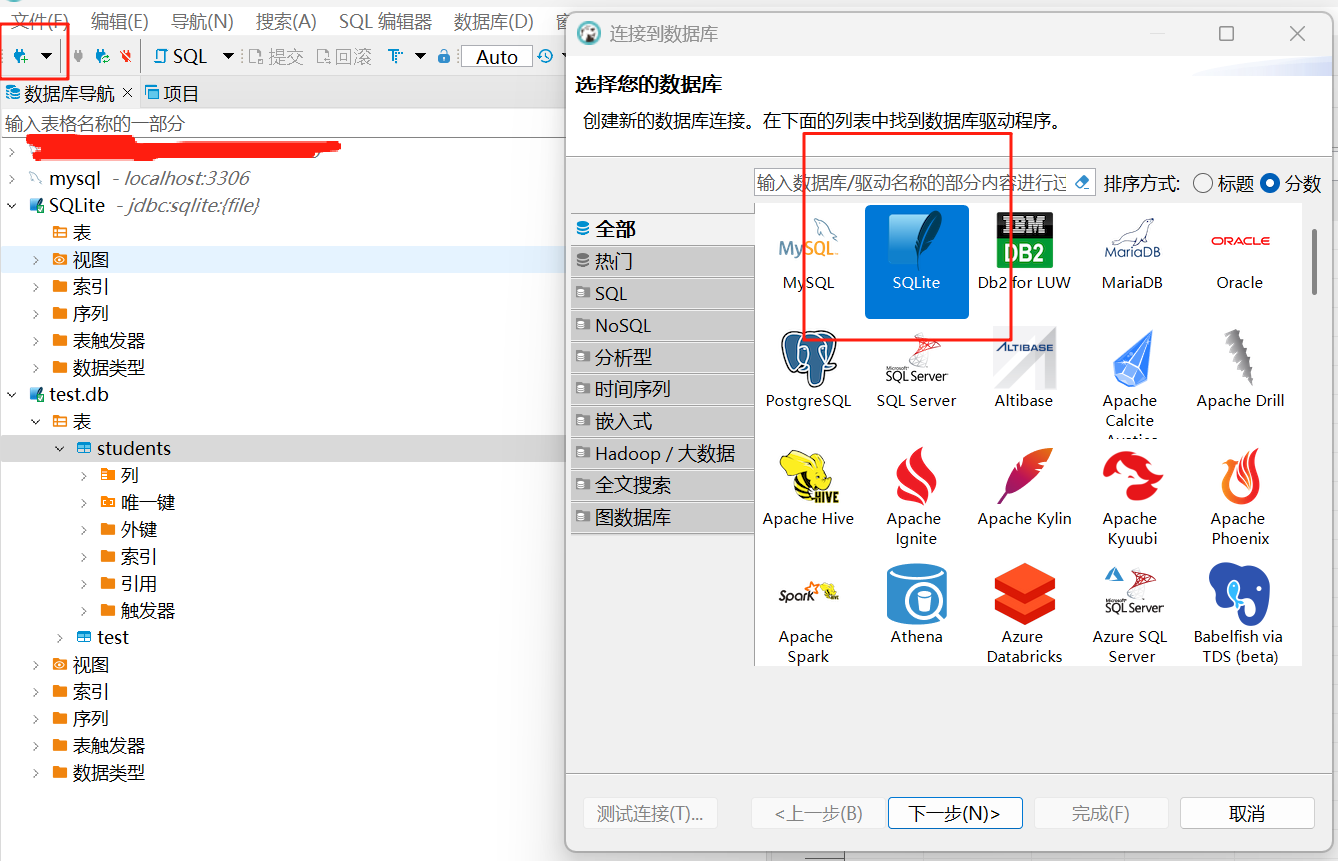This screenshot has height=861, width=1338.
Task: Open the 搜索(A) menu
Action: click(286, 21)
